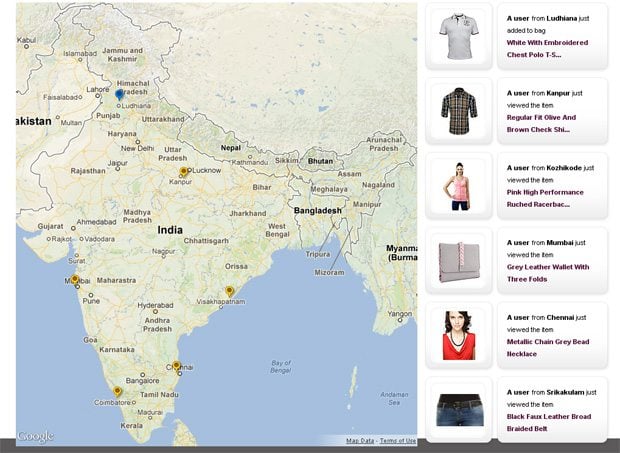This screenshot has width=620, height=453.
Task: Open the black braided belt thumbnail
Action: pos(459,410)
